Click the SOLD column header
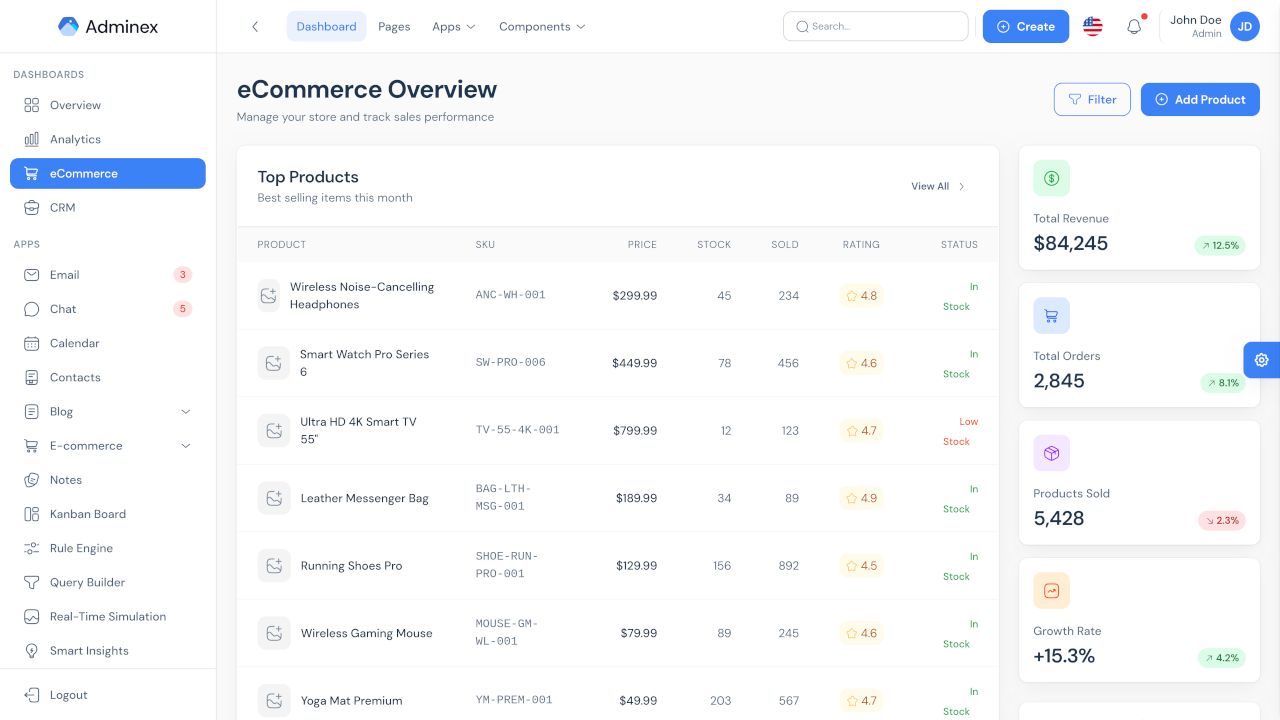This screenshot has width=1280, height=720. click(x=785, y=244)
